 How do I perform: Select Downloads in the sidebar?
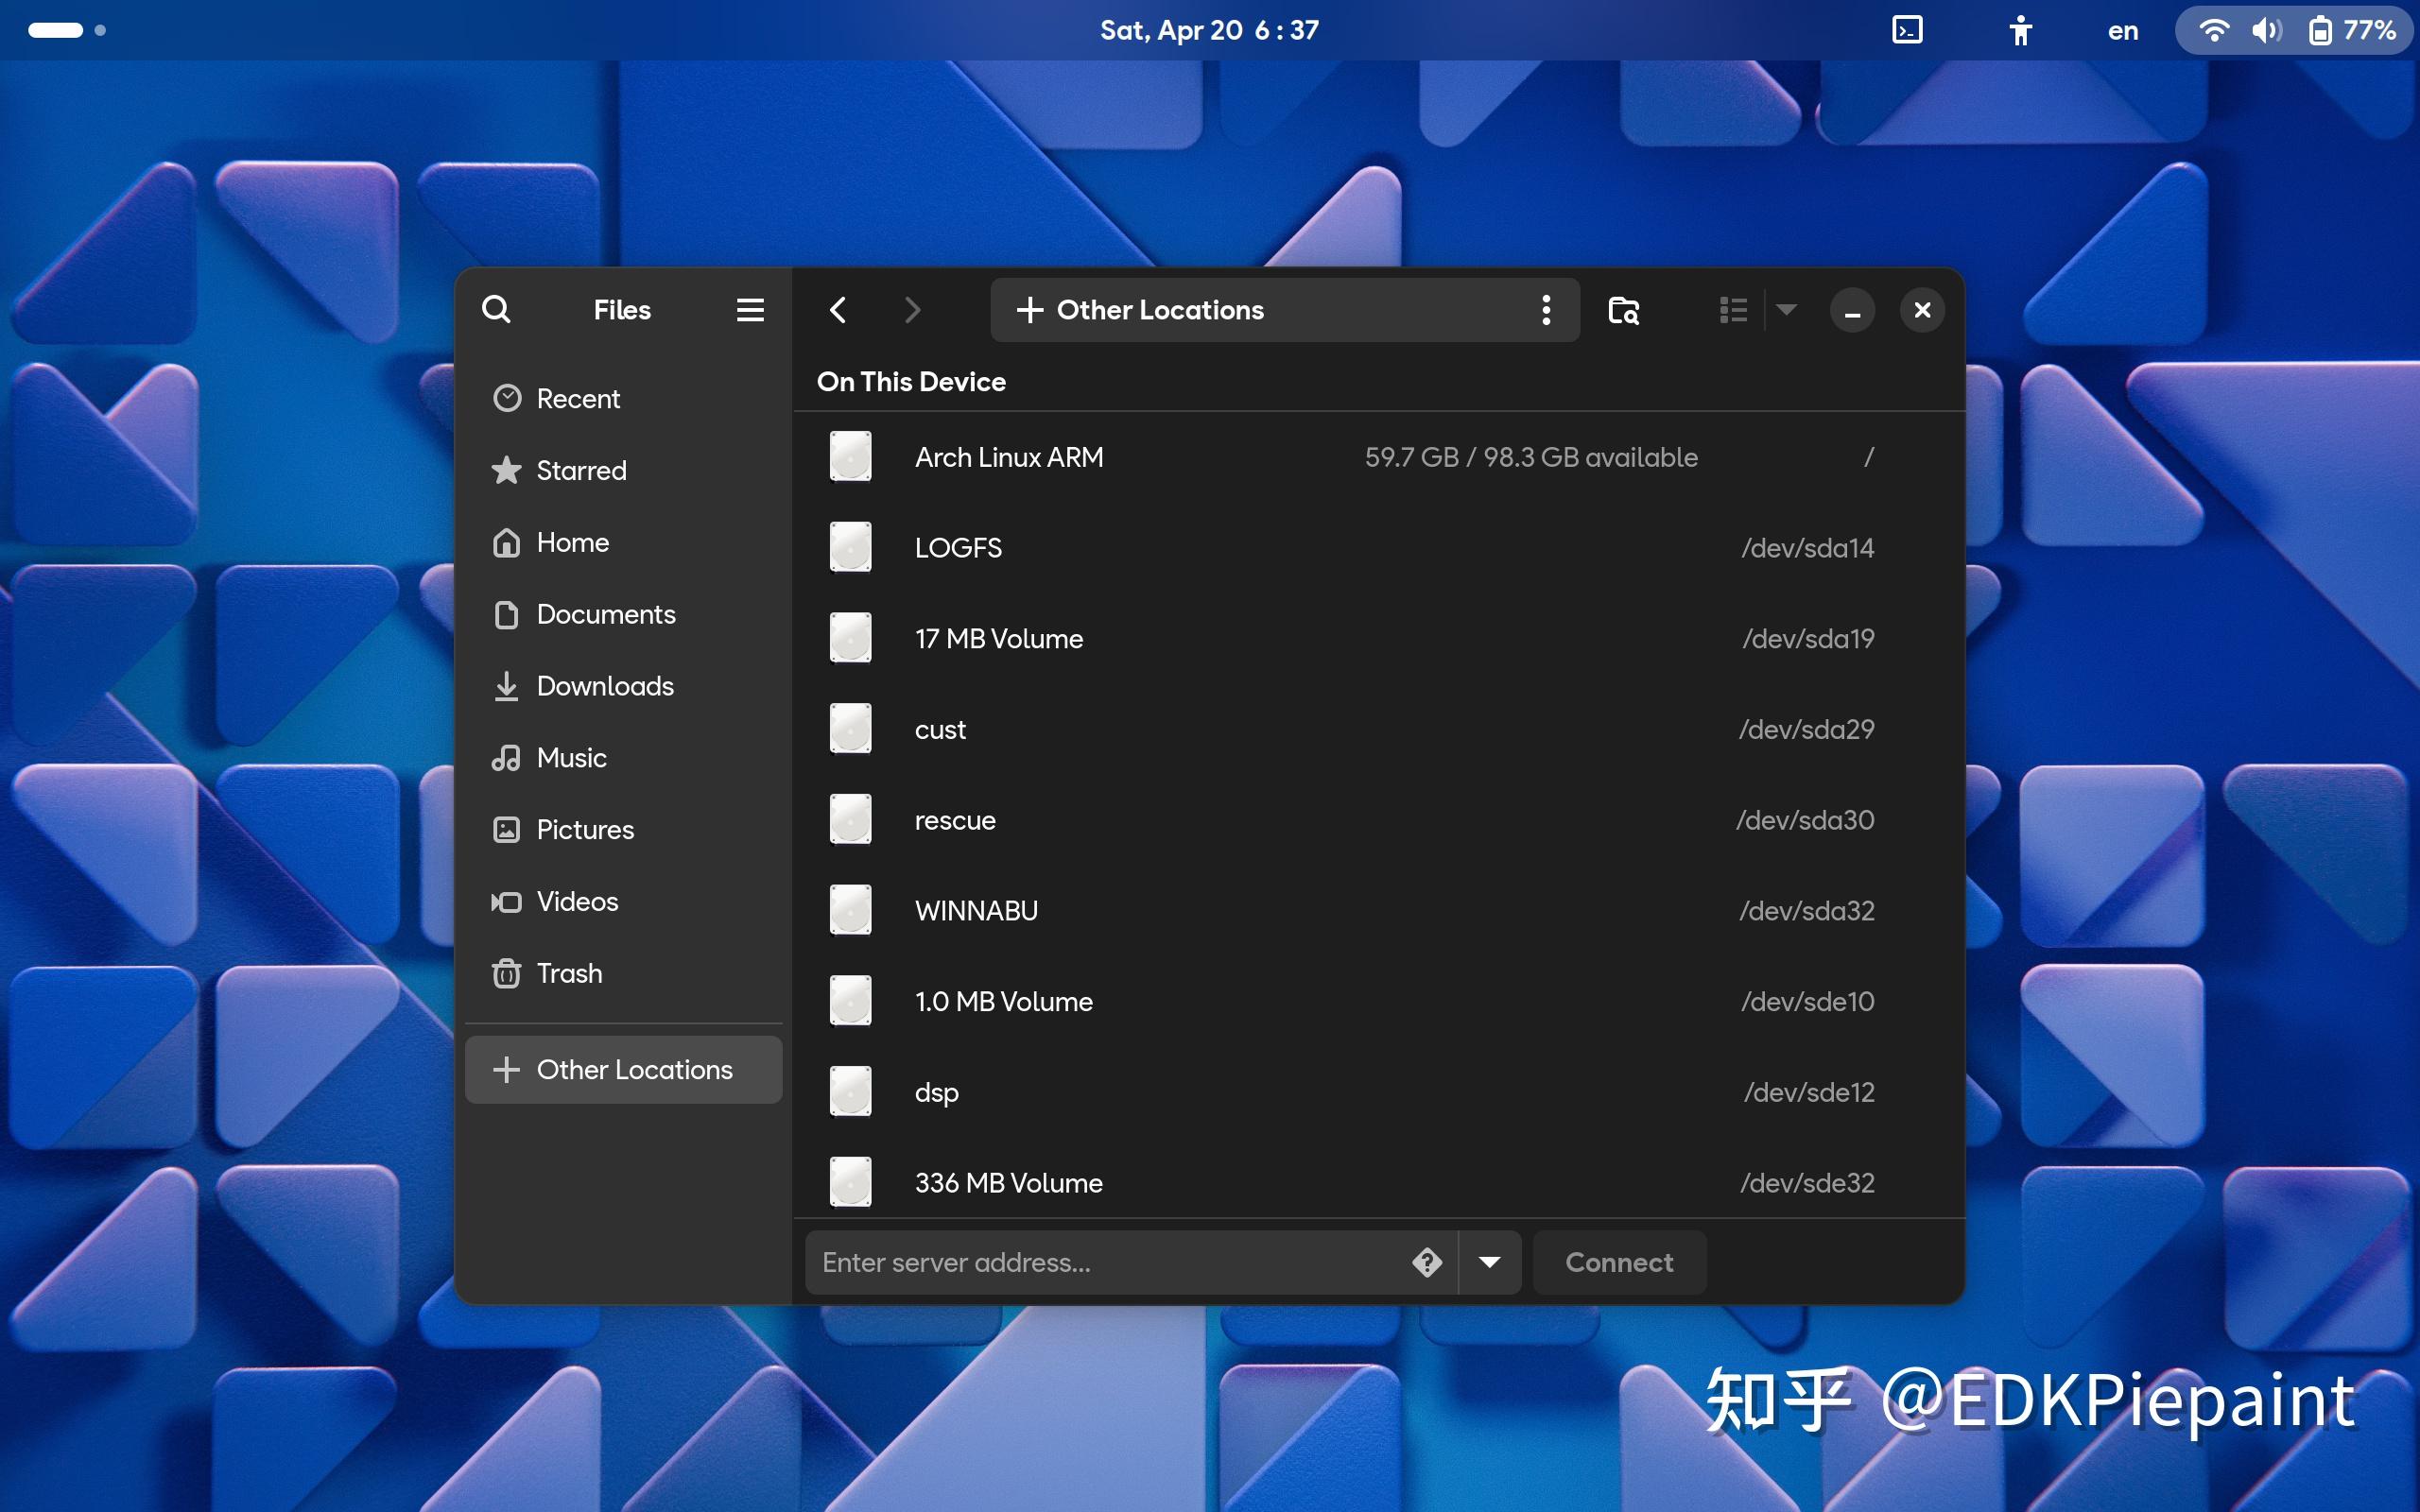click(x=605, y=686)
